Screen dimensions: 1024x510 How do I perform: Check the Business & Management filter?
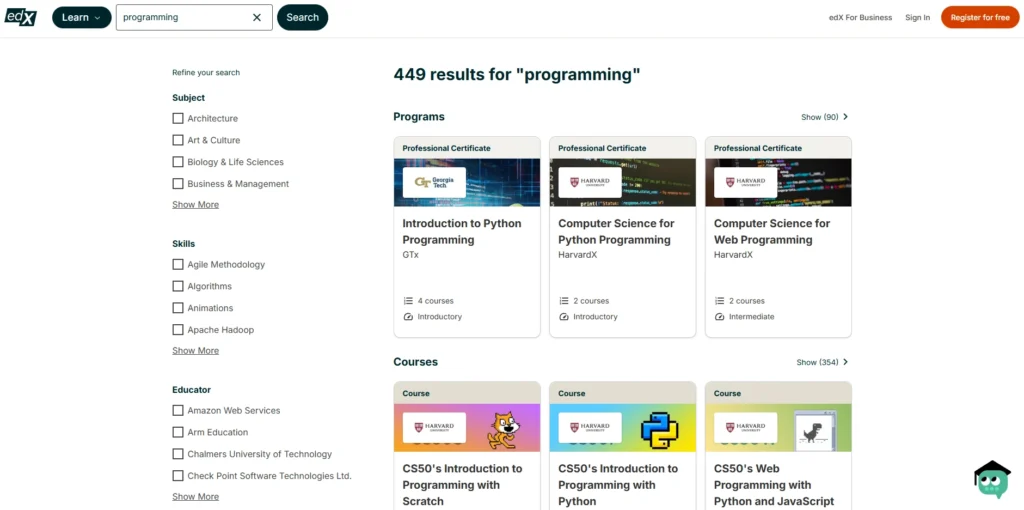(178, 183)
